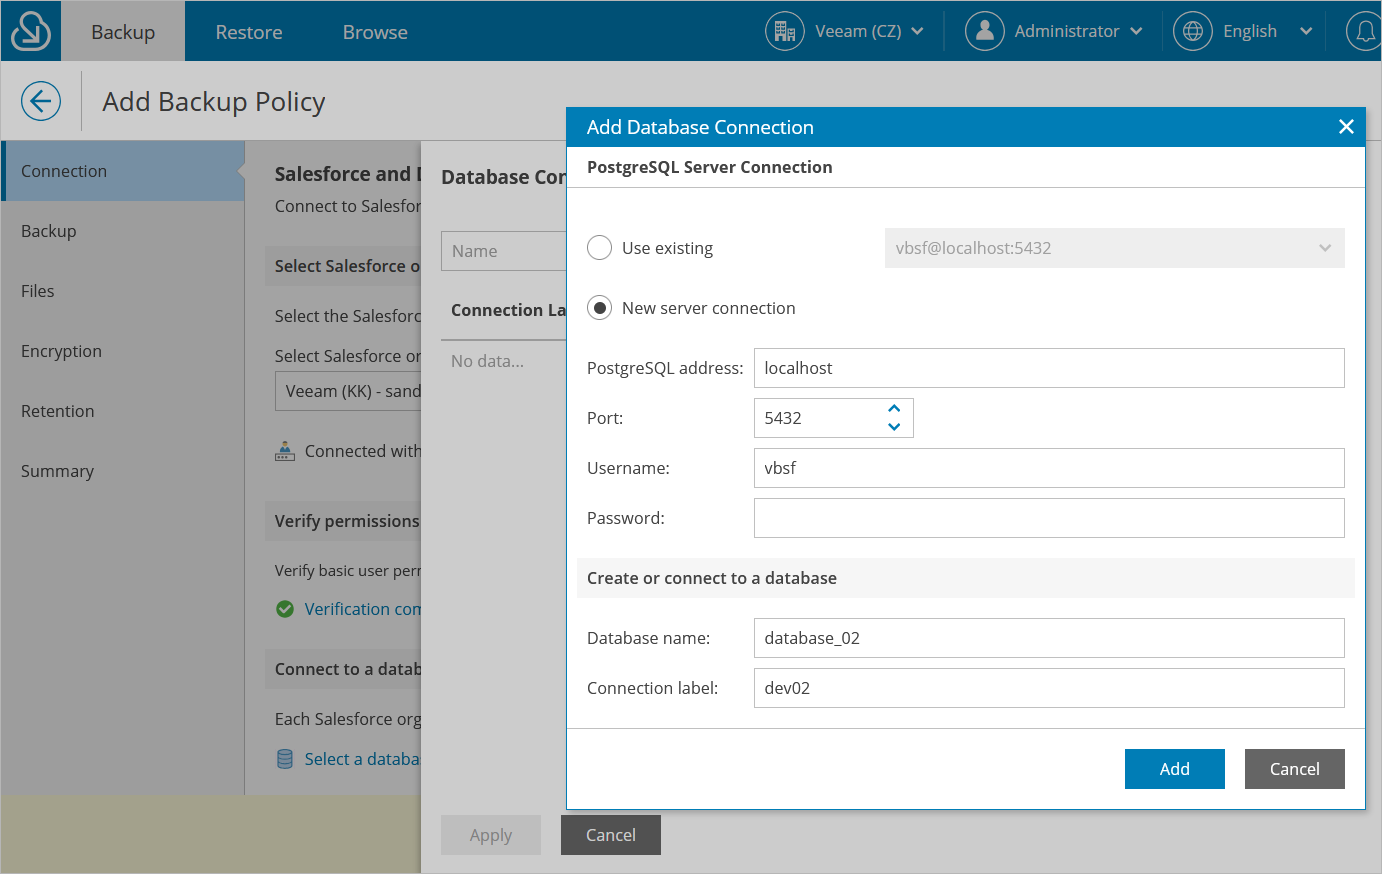Click the Username field containing vbsf
This screenshot has height=874, width=1382.
(1049, 468)
